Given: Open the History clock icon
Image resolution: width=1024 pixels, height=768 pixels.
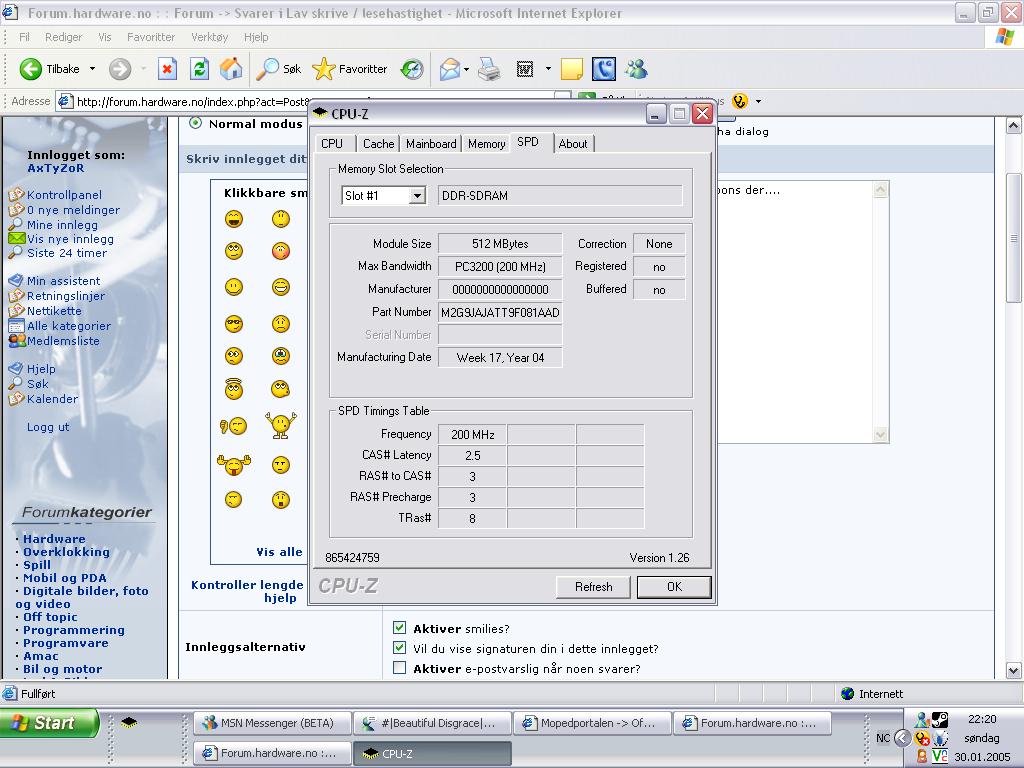Looking at the screenshot, I should [x=412, y=69].
